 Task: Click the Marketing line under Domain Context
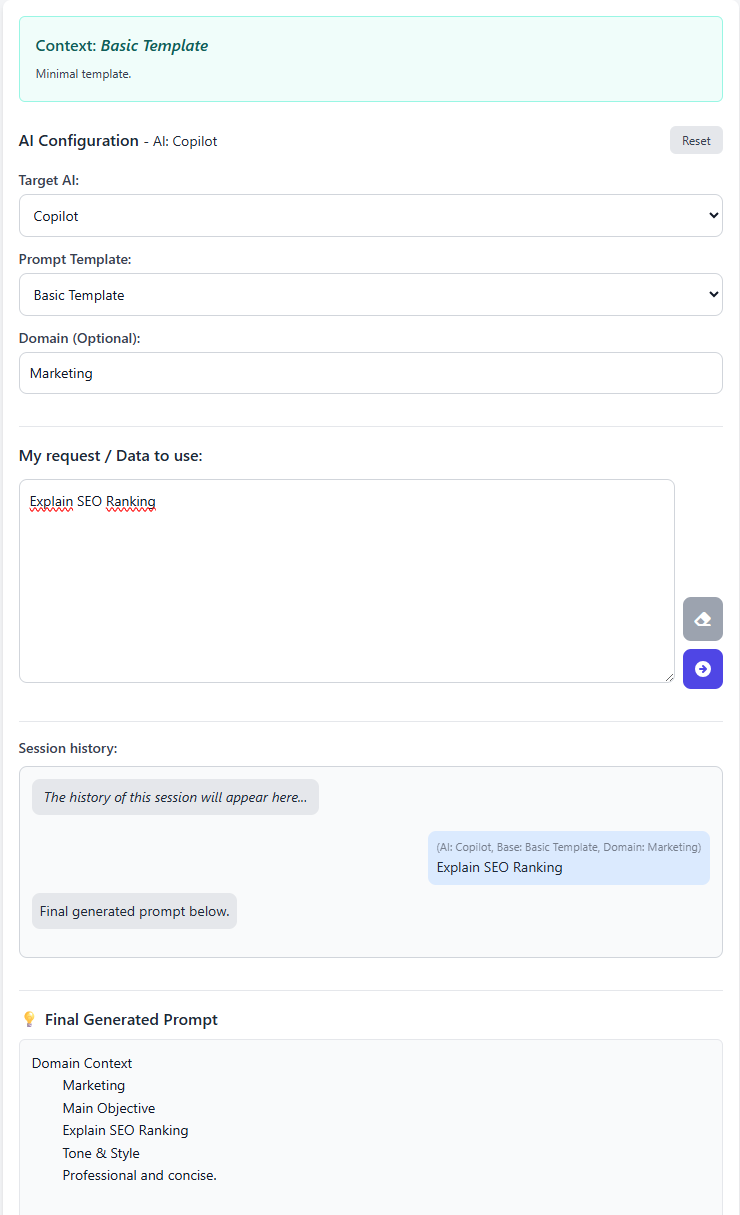(x=93, y=1085)
